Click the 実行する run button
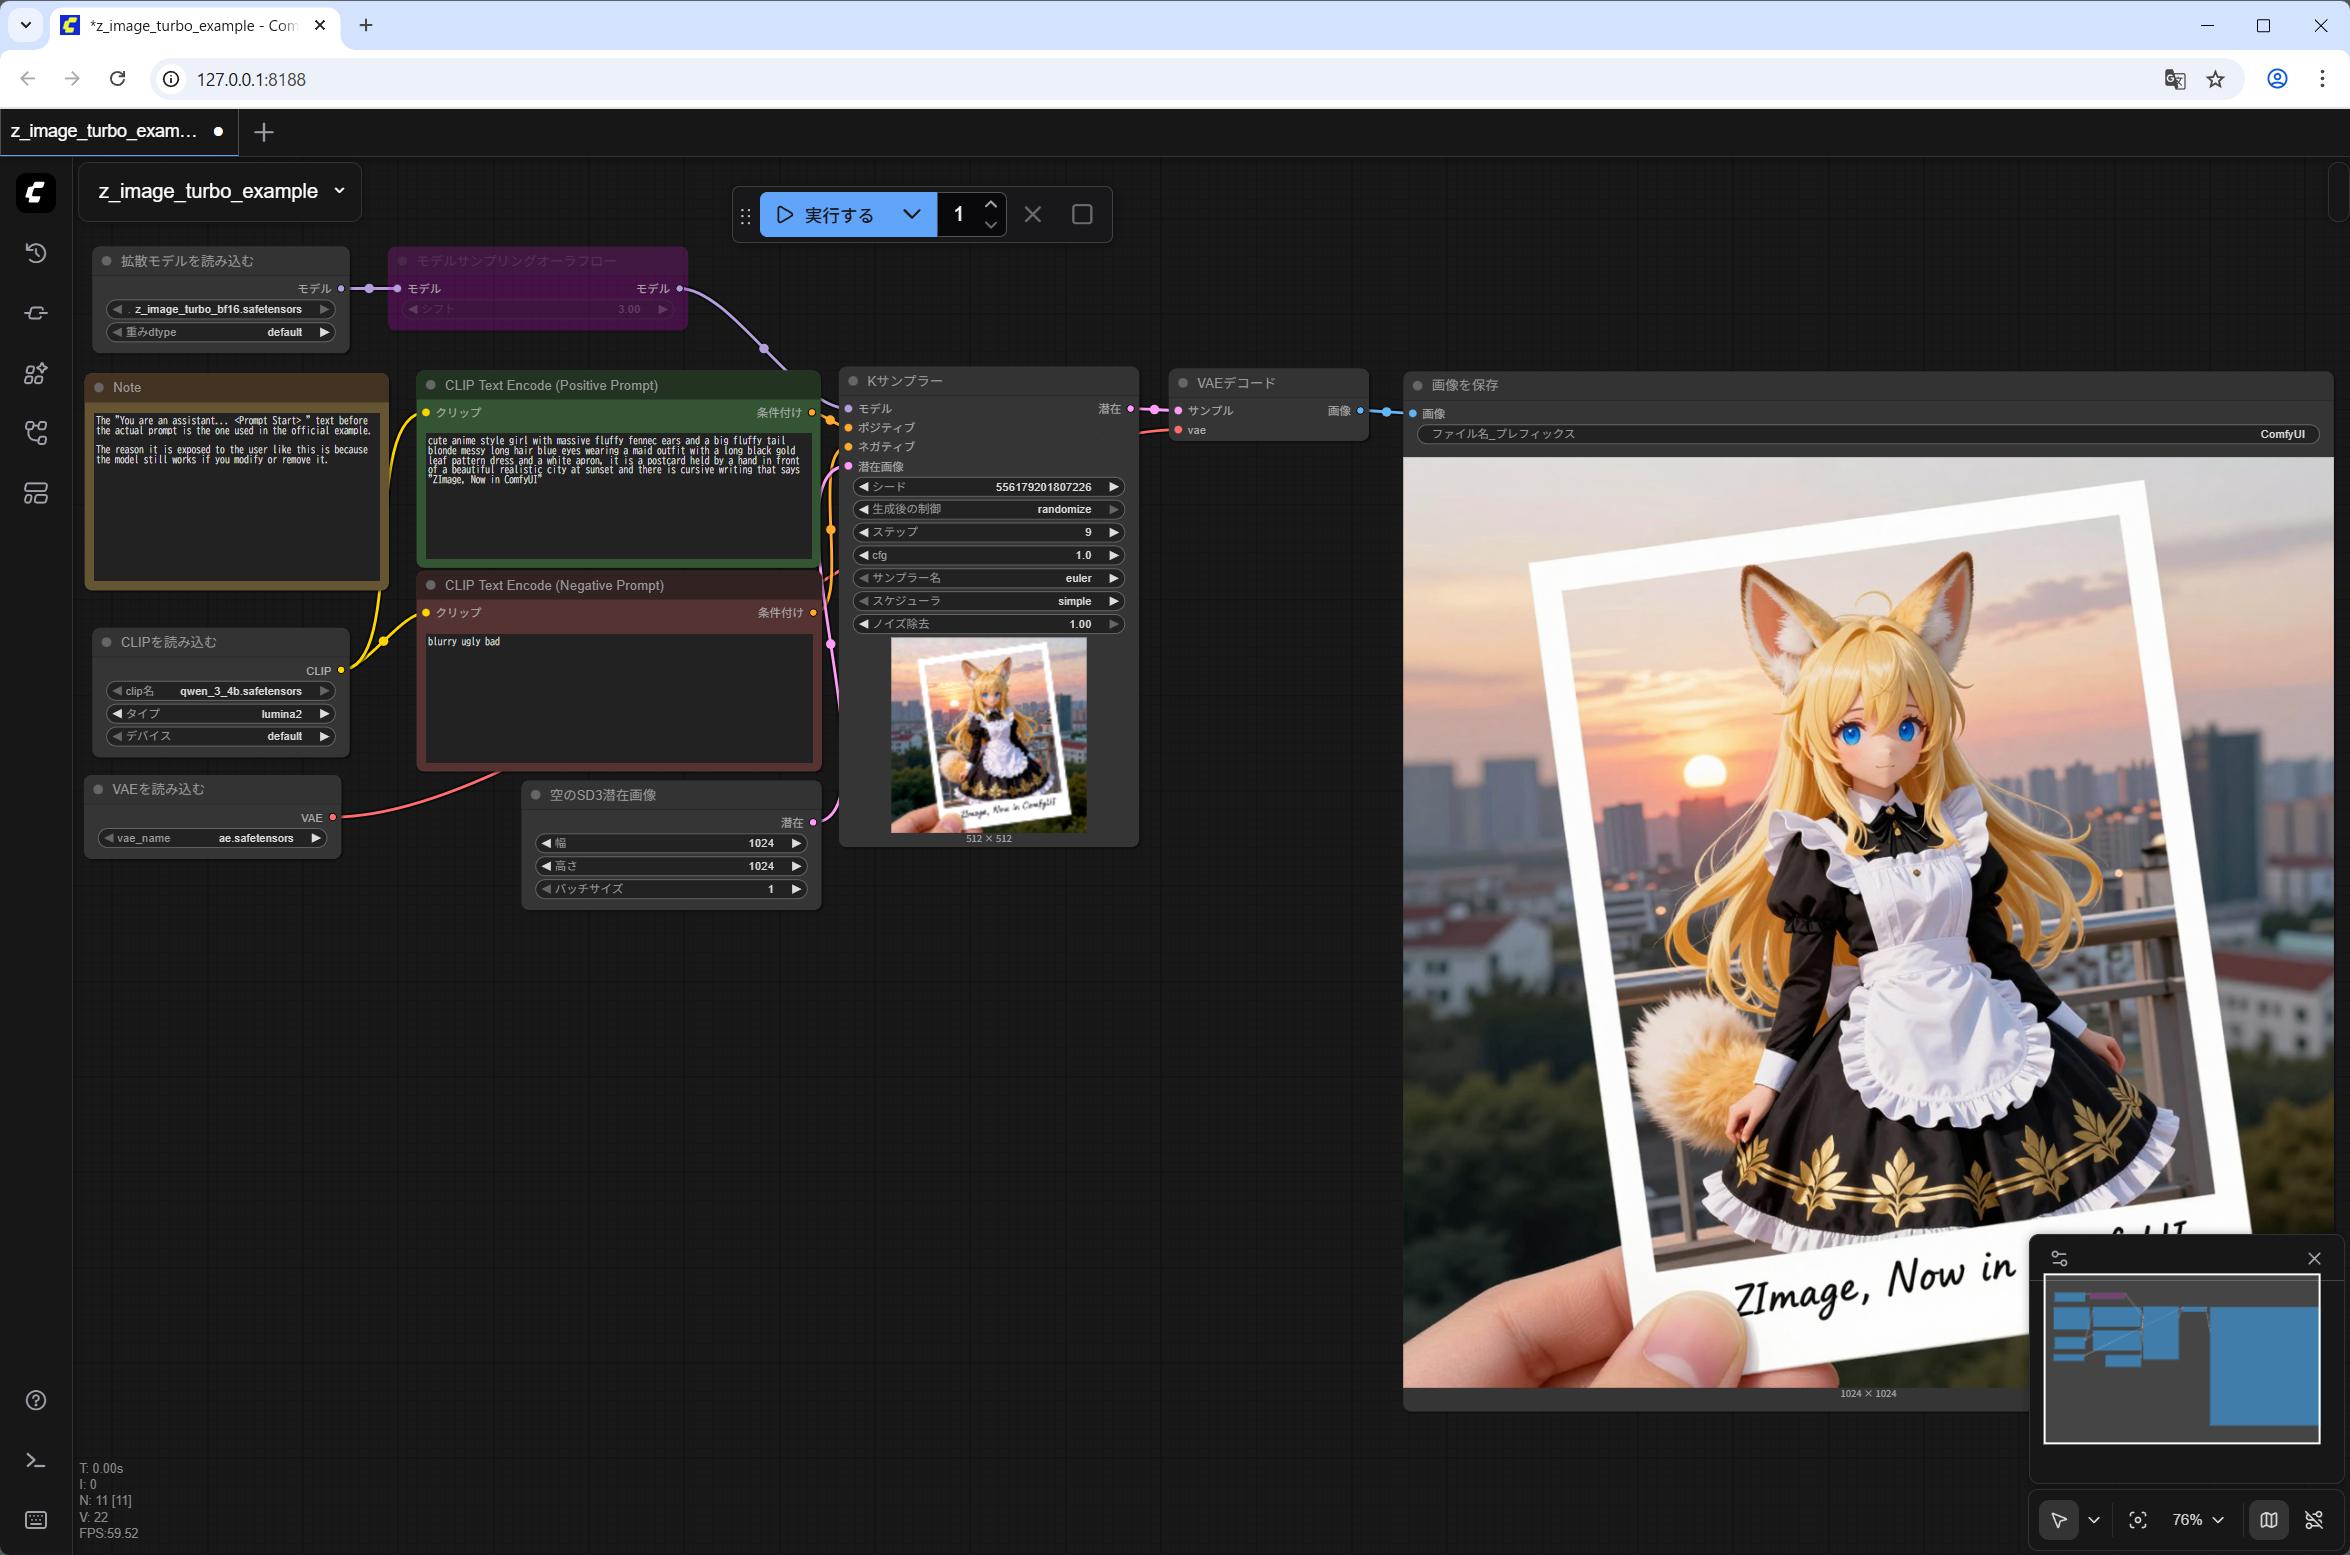 [826, 214]
